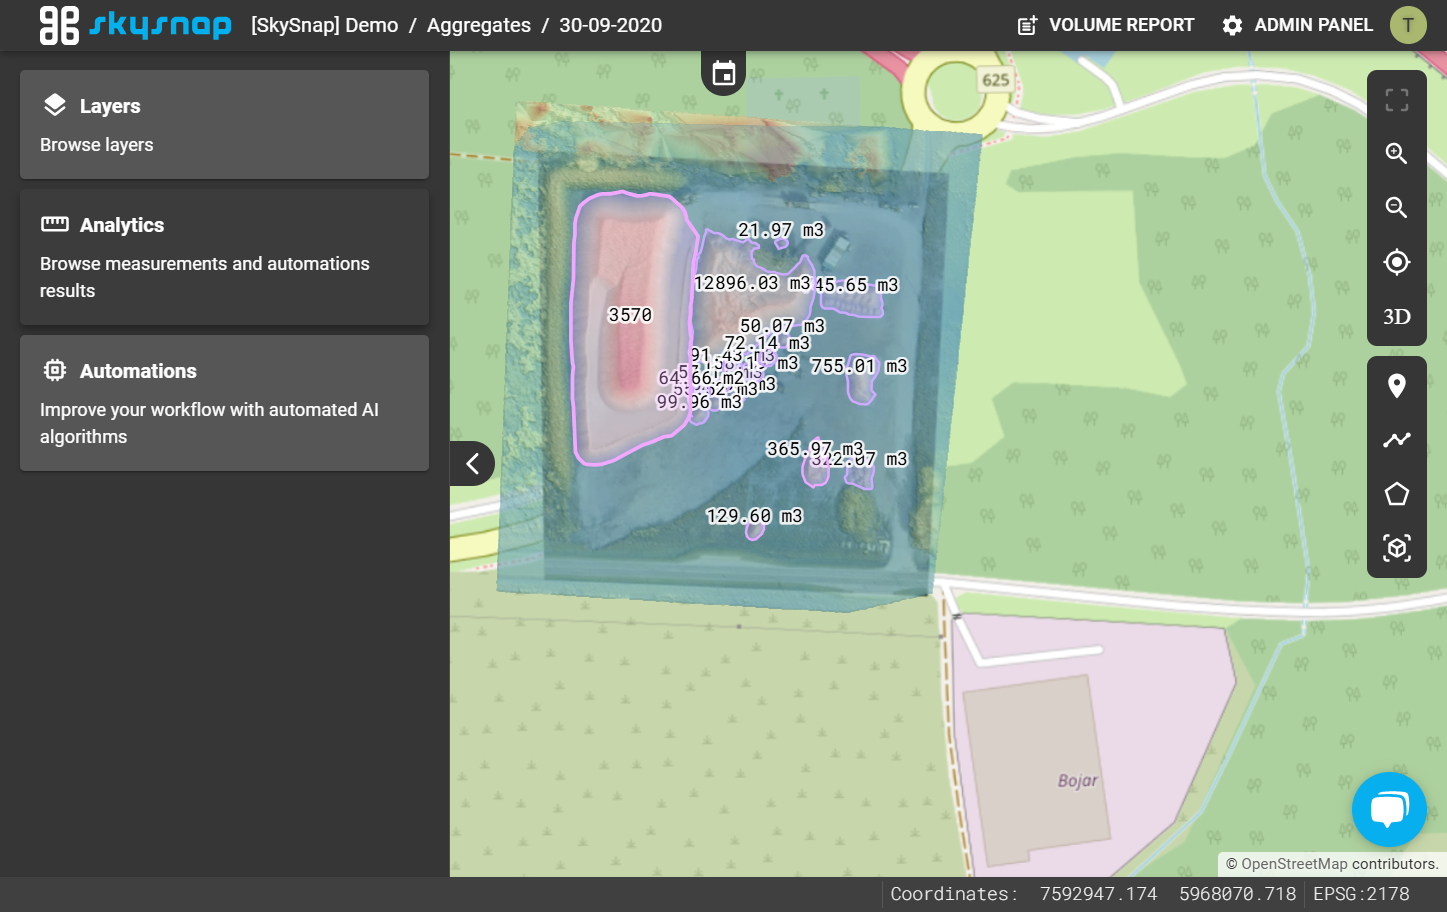The height and width of the screenshot is (912, 1447).
Task: Open the chat support widget
Action: point(1389,809)
